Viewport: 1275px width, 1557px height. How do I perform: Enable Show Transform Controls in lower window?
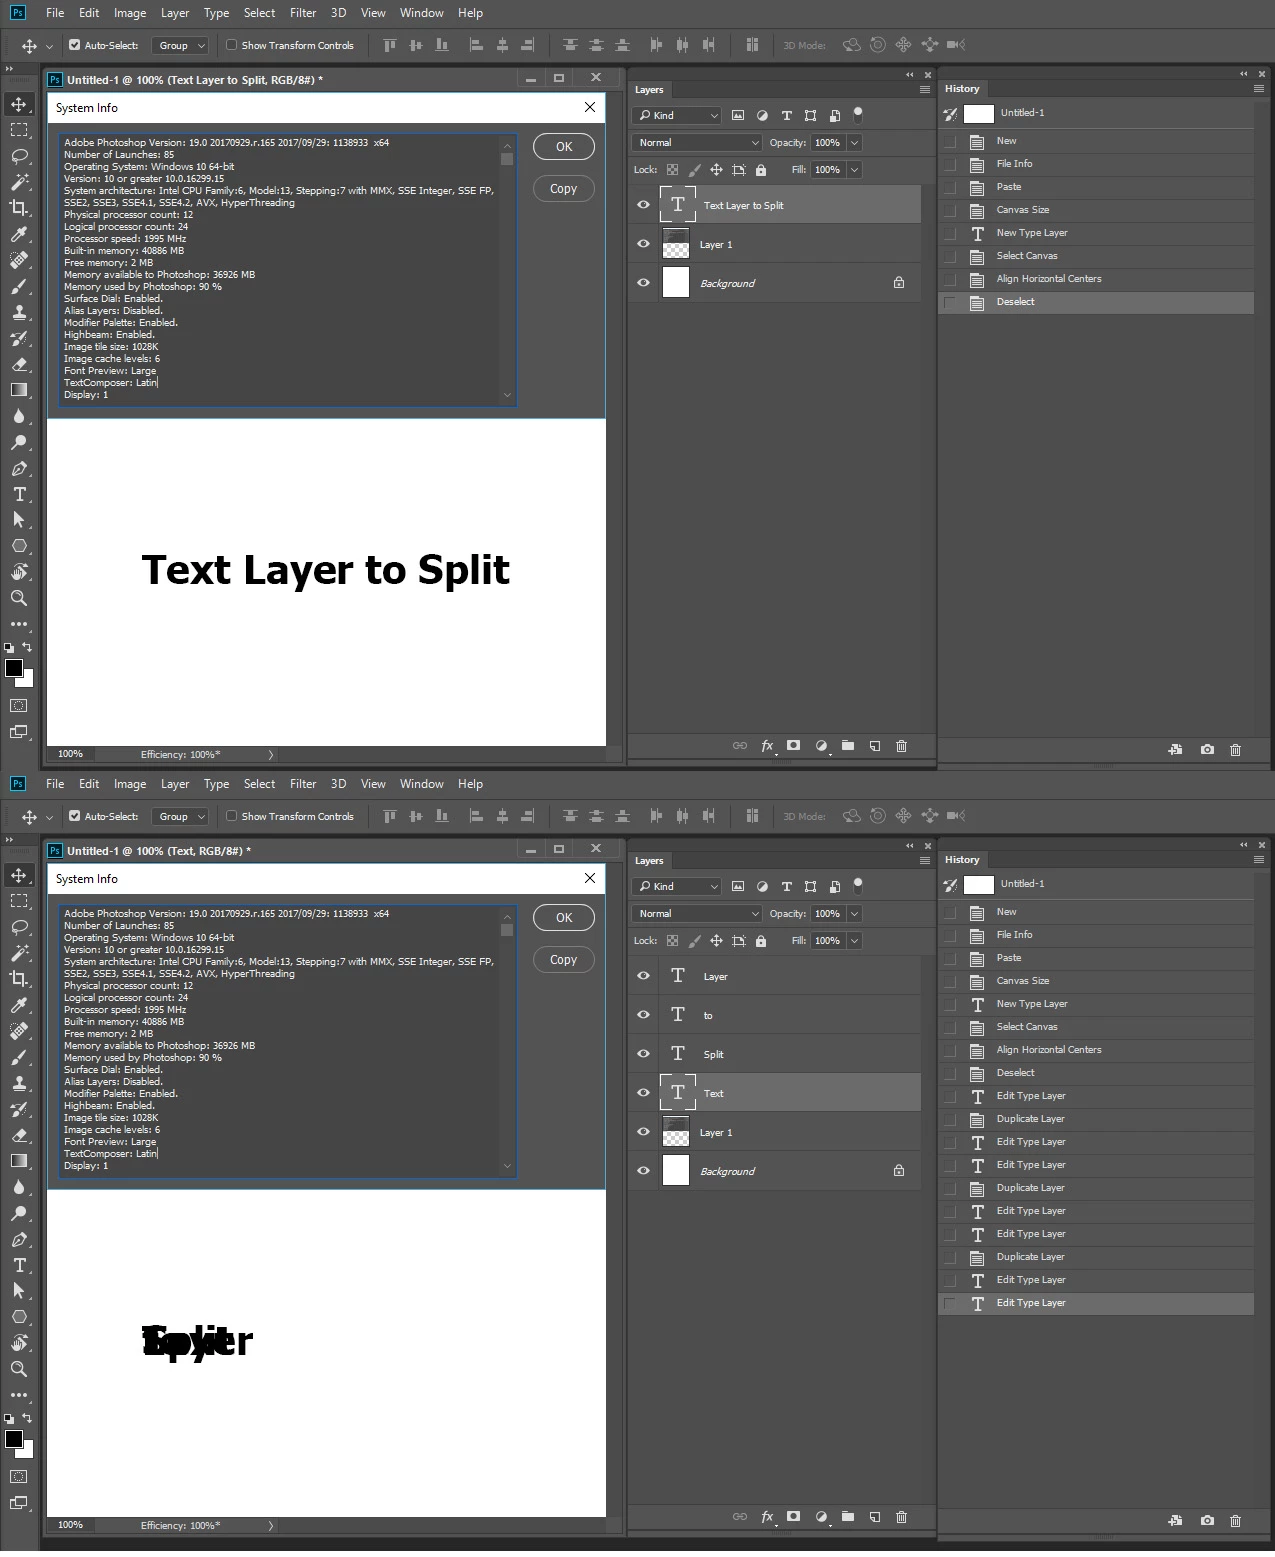[x=231, y=816]
